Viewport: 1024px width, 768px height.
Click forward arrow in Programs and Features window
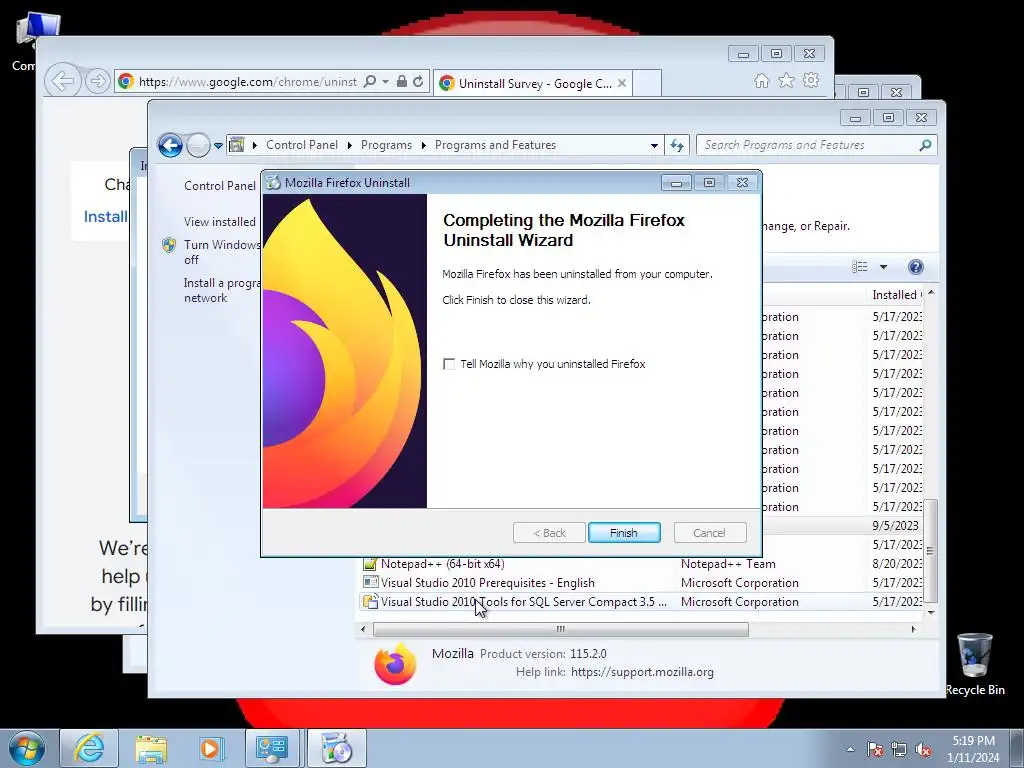point(198,145)
